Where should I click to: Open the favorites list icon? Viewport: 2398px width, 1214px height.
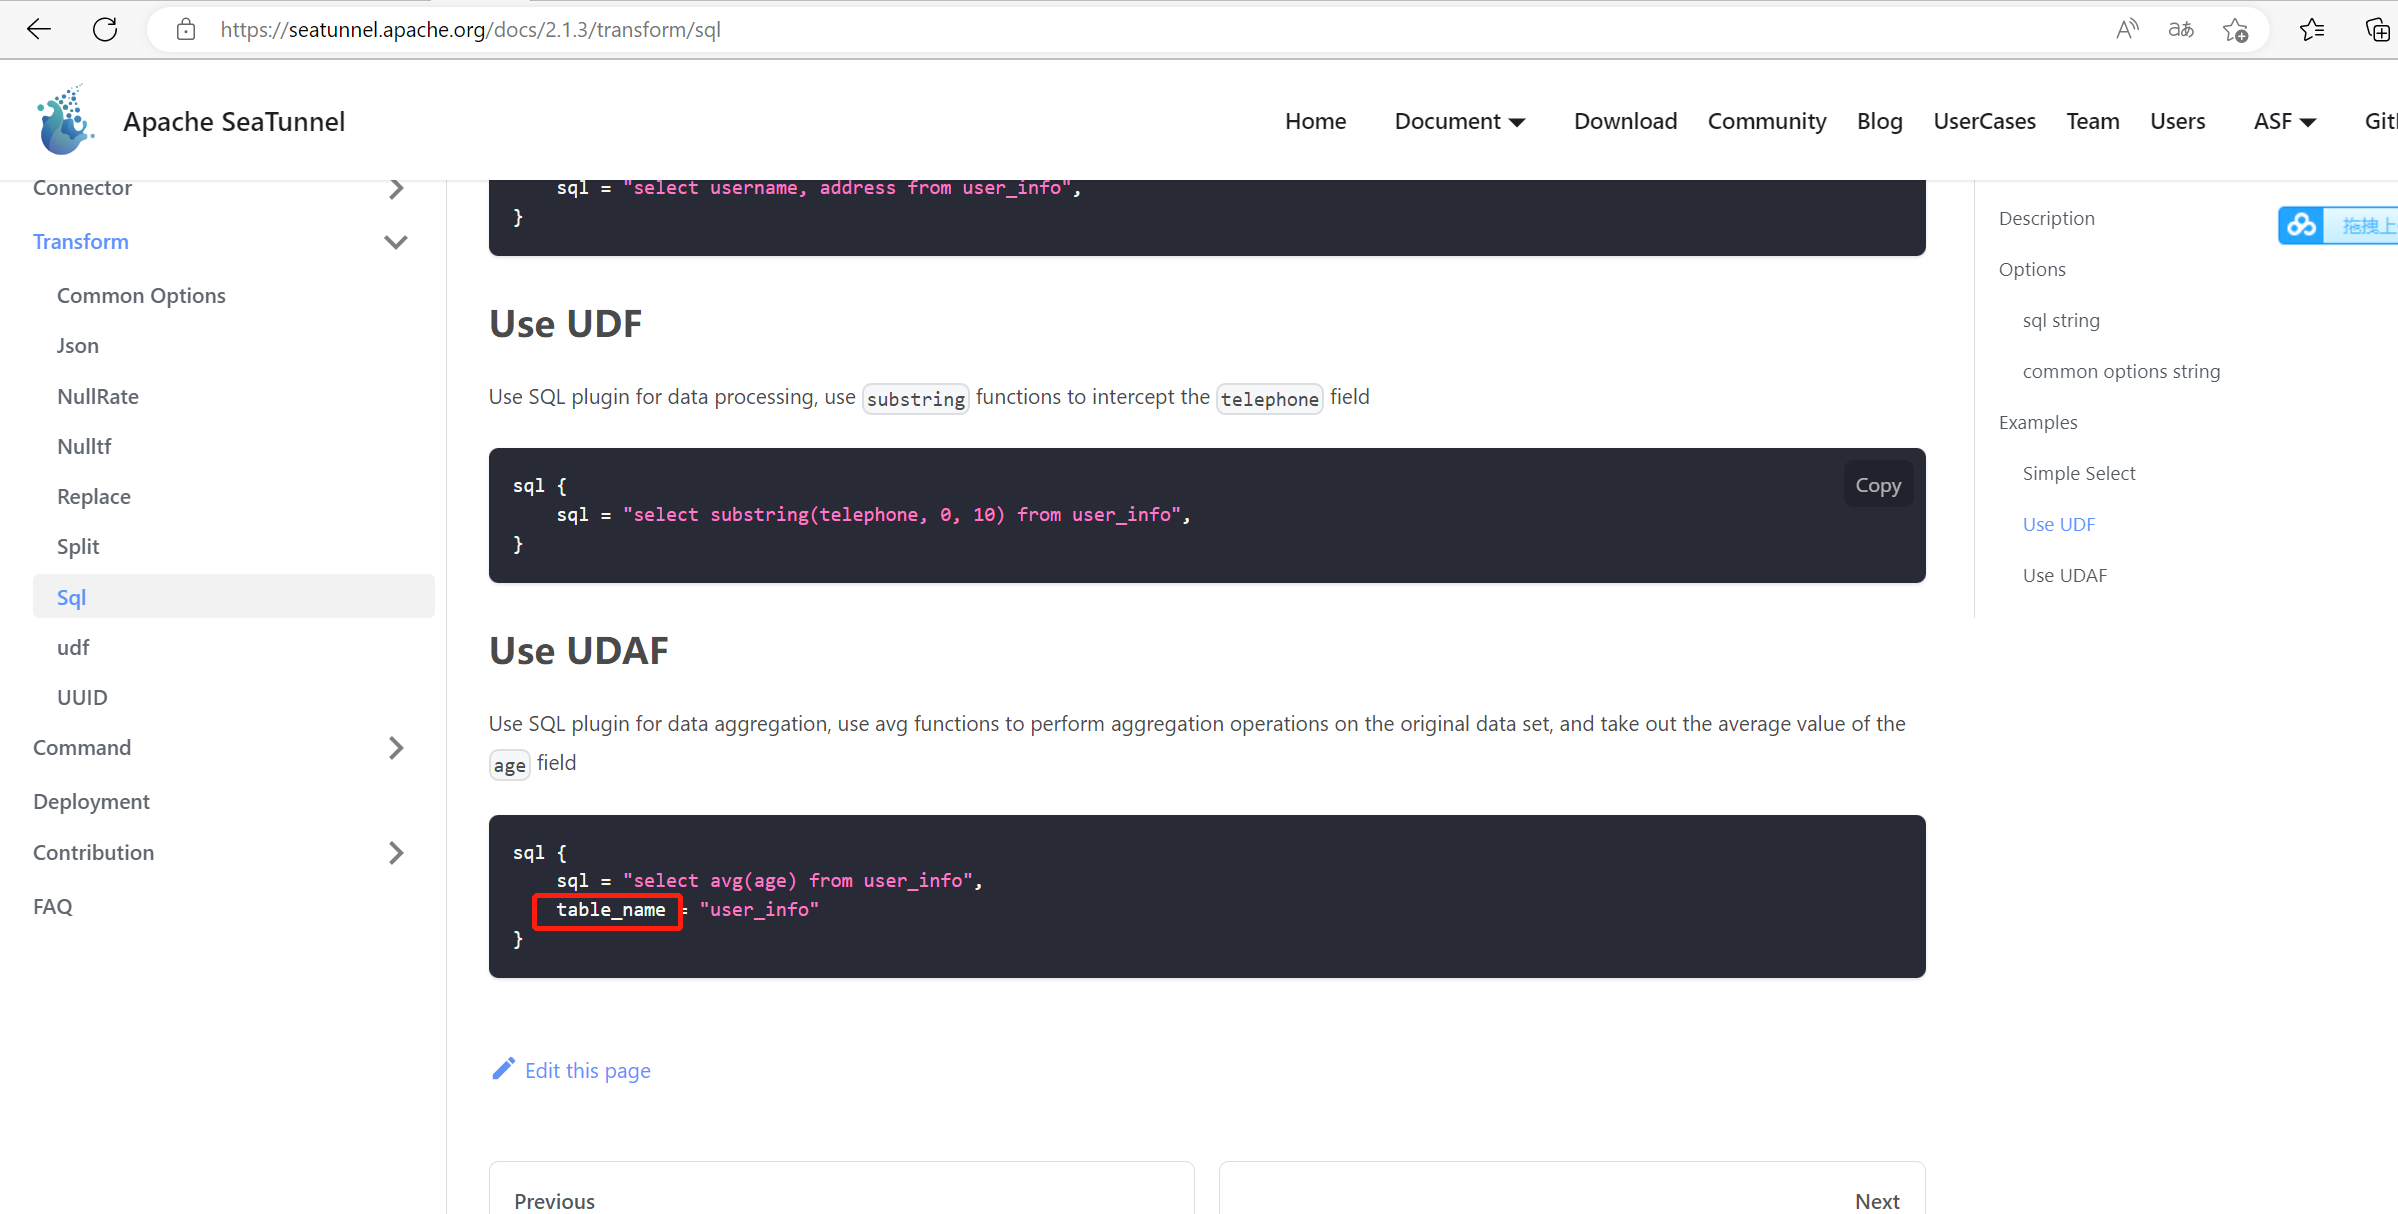[2312, 29]
